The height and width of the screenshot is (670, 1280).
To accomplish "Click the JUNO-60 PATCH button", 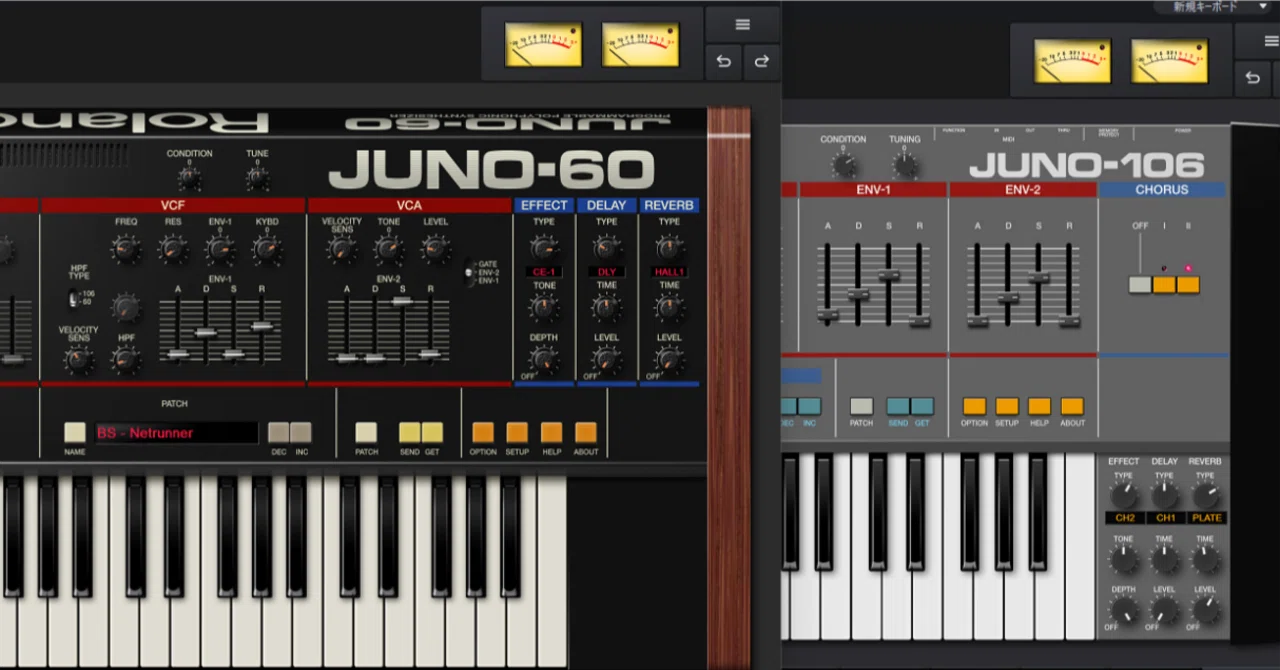I will pyautogui.click(x=366, y=432).
